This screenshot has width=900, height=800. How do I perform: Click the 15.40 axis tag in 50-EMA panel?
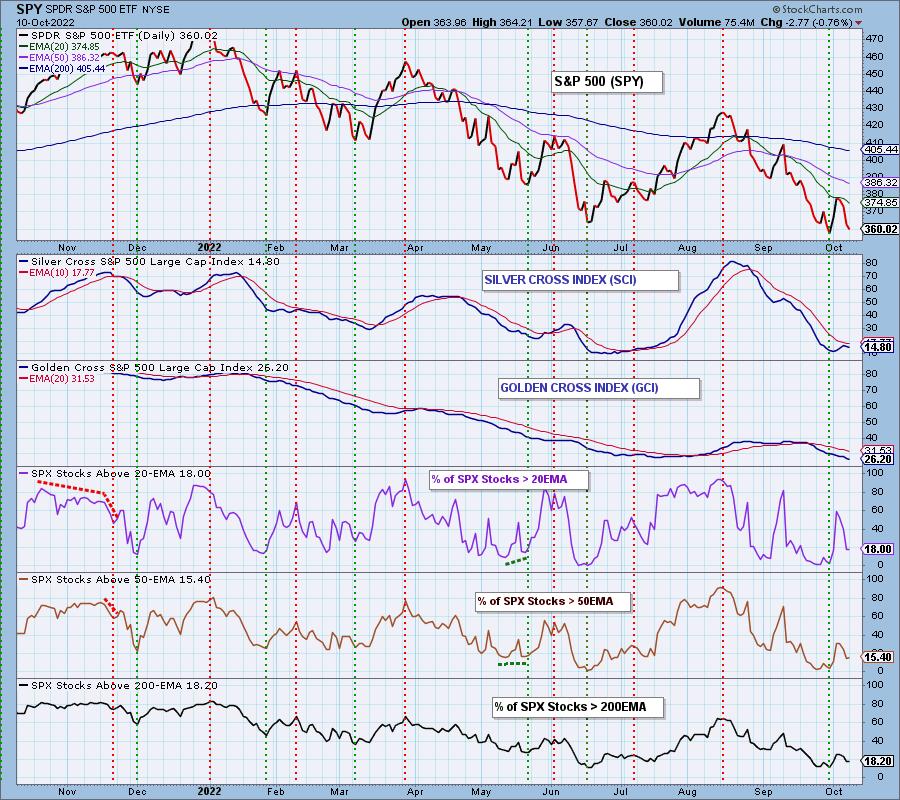click(x=880, y=658)
